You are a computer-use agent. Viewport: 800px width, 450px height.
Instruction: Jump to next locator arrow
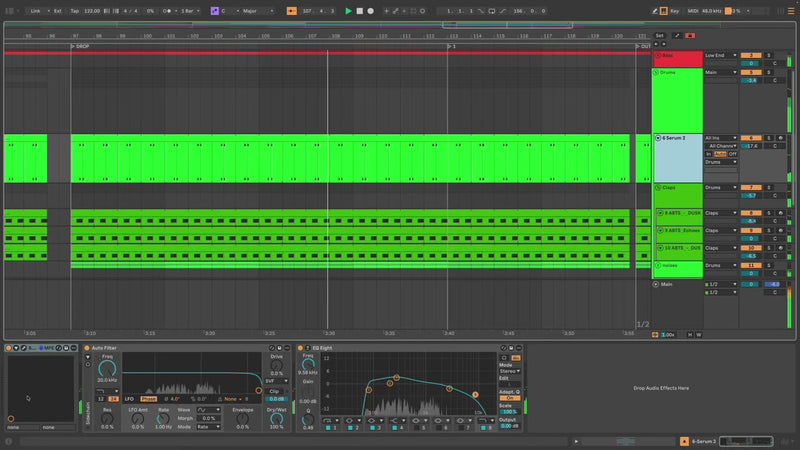pyautogui.click(x=664, y=44)
